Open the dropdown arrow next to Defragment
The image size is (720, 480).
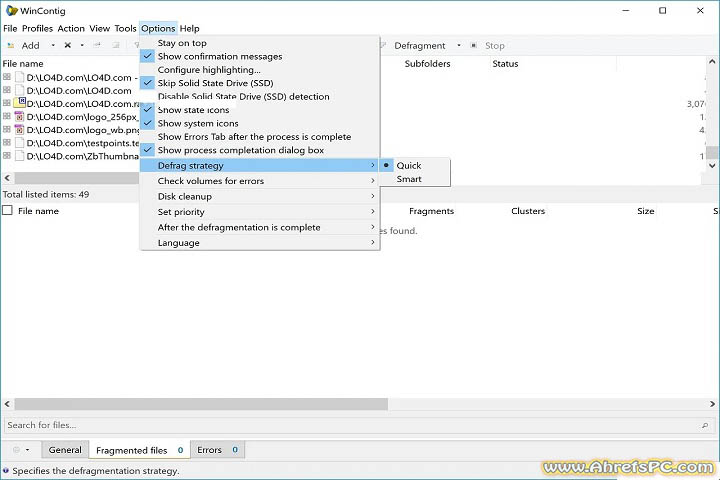point(459,45)
